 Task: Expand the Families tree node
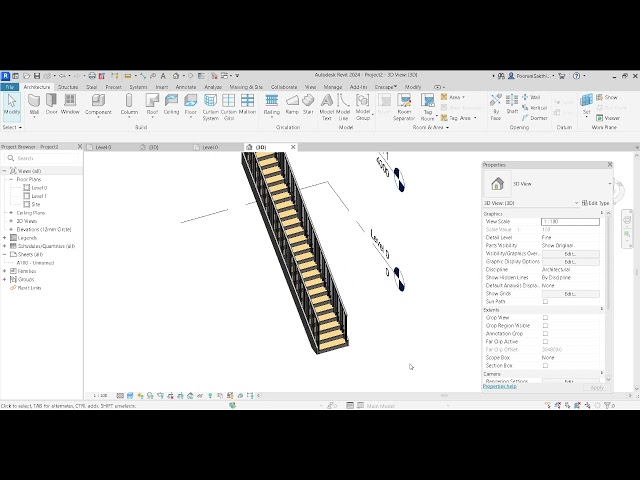(4, 271)
